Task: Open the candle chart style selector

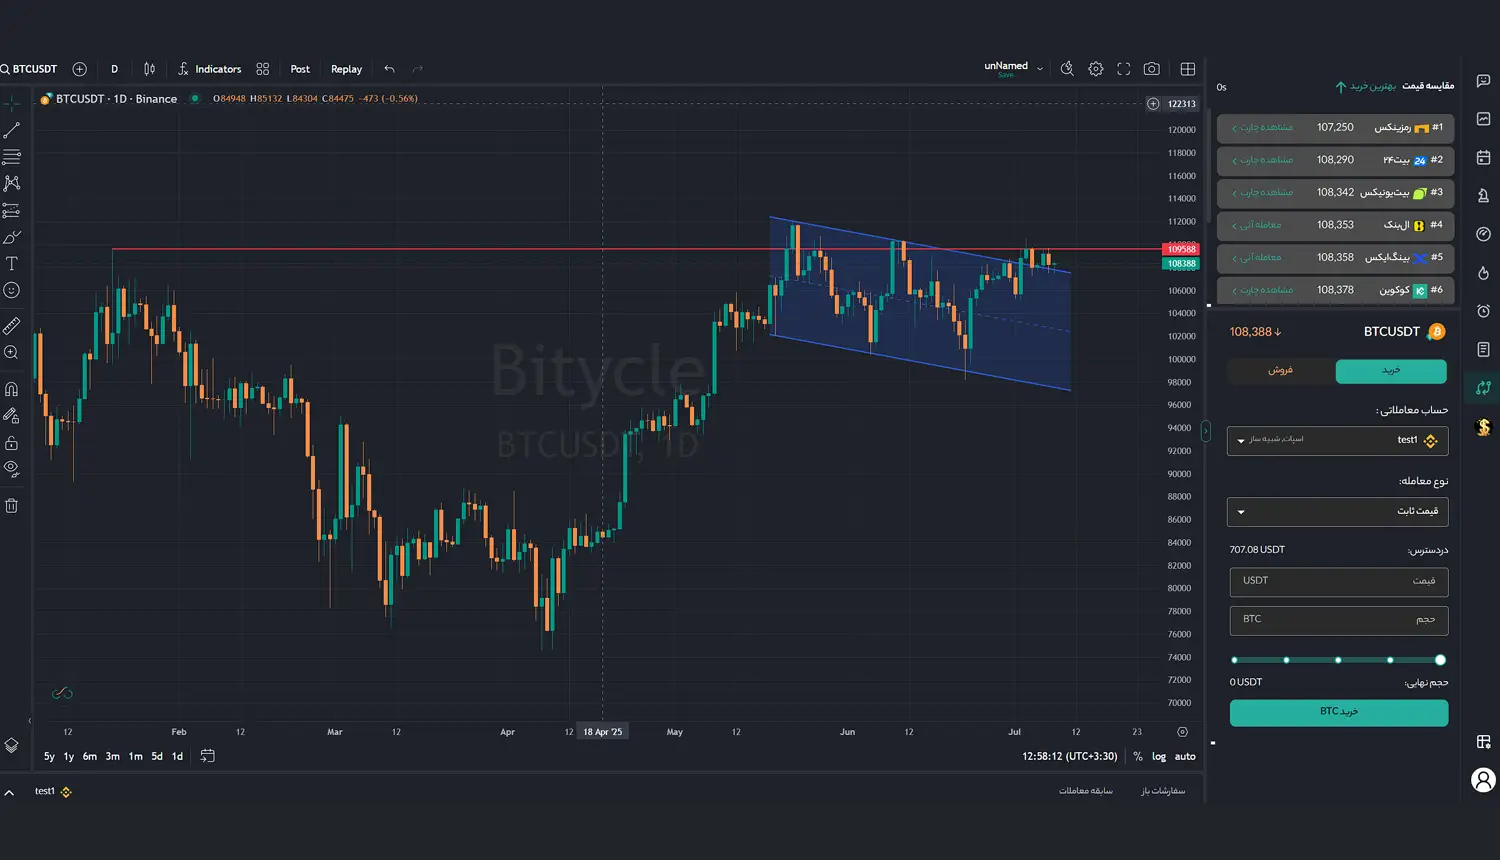Action: click(149, 69)
